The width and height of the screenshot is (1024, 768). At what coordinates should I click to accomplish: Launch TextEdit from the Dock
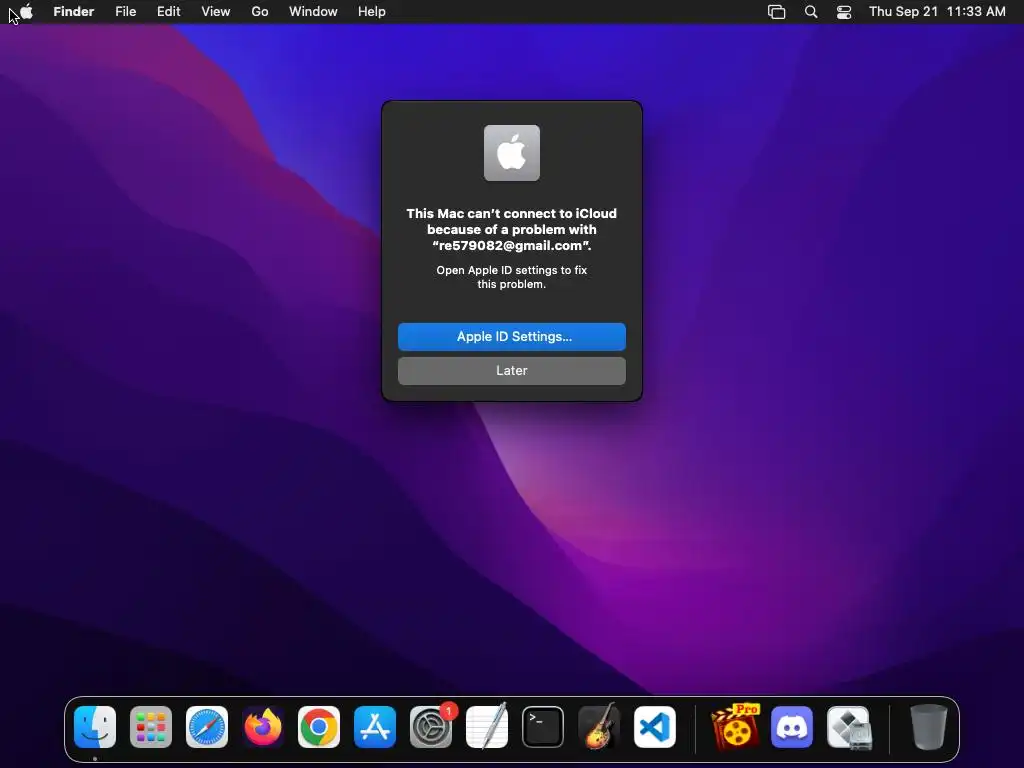click(x=487, y=727)
